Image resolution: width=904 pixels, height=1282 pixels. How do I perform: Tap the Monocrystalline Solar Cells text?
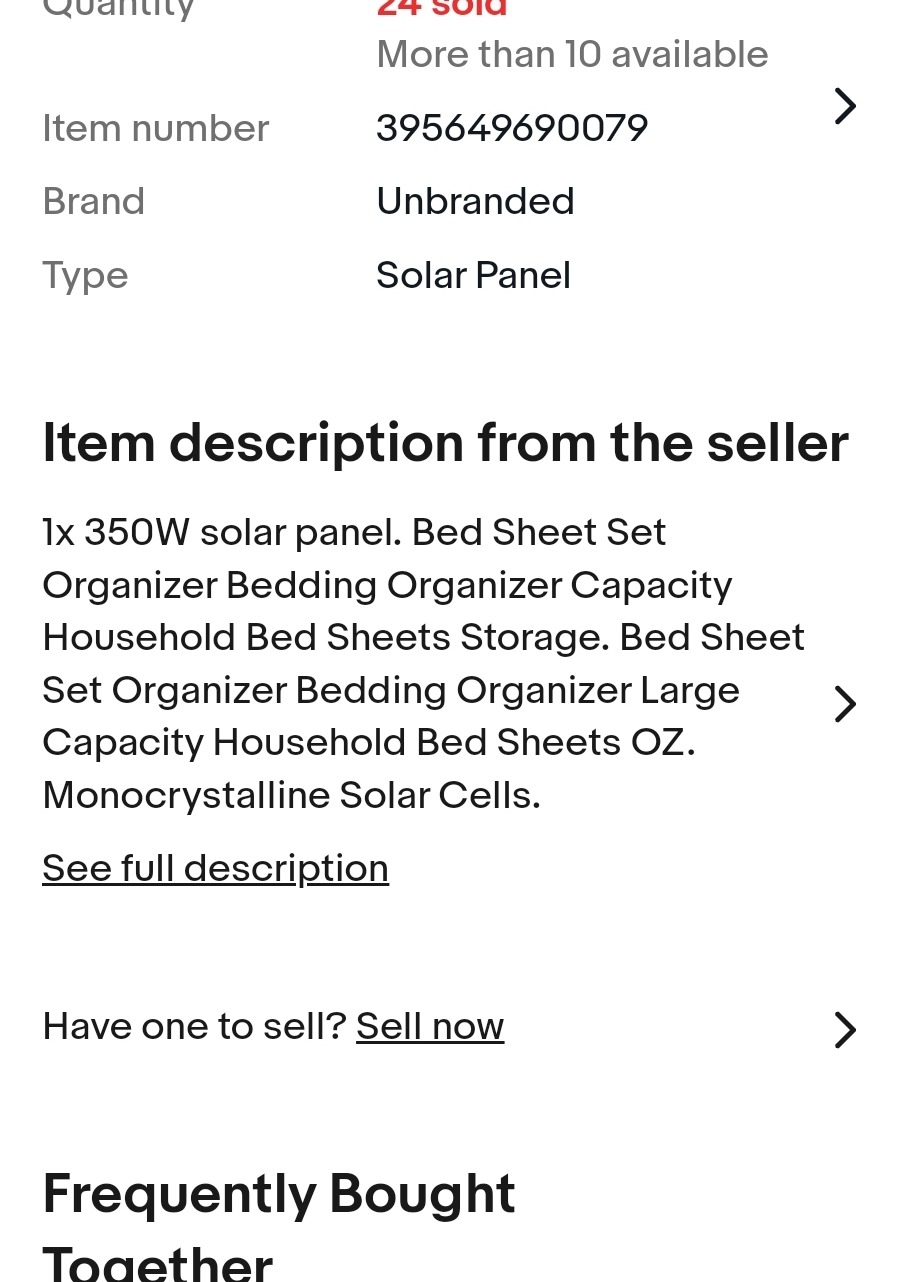[x=291, y=795]
